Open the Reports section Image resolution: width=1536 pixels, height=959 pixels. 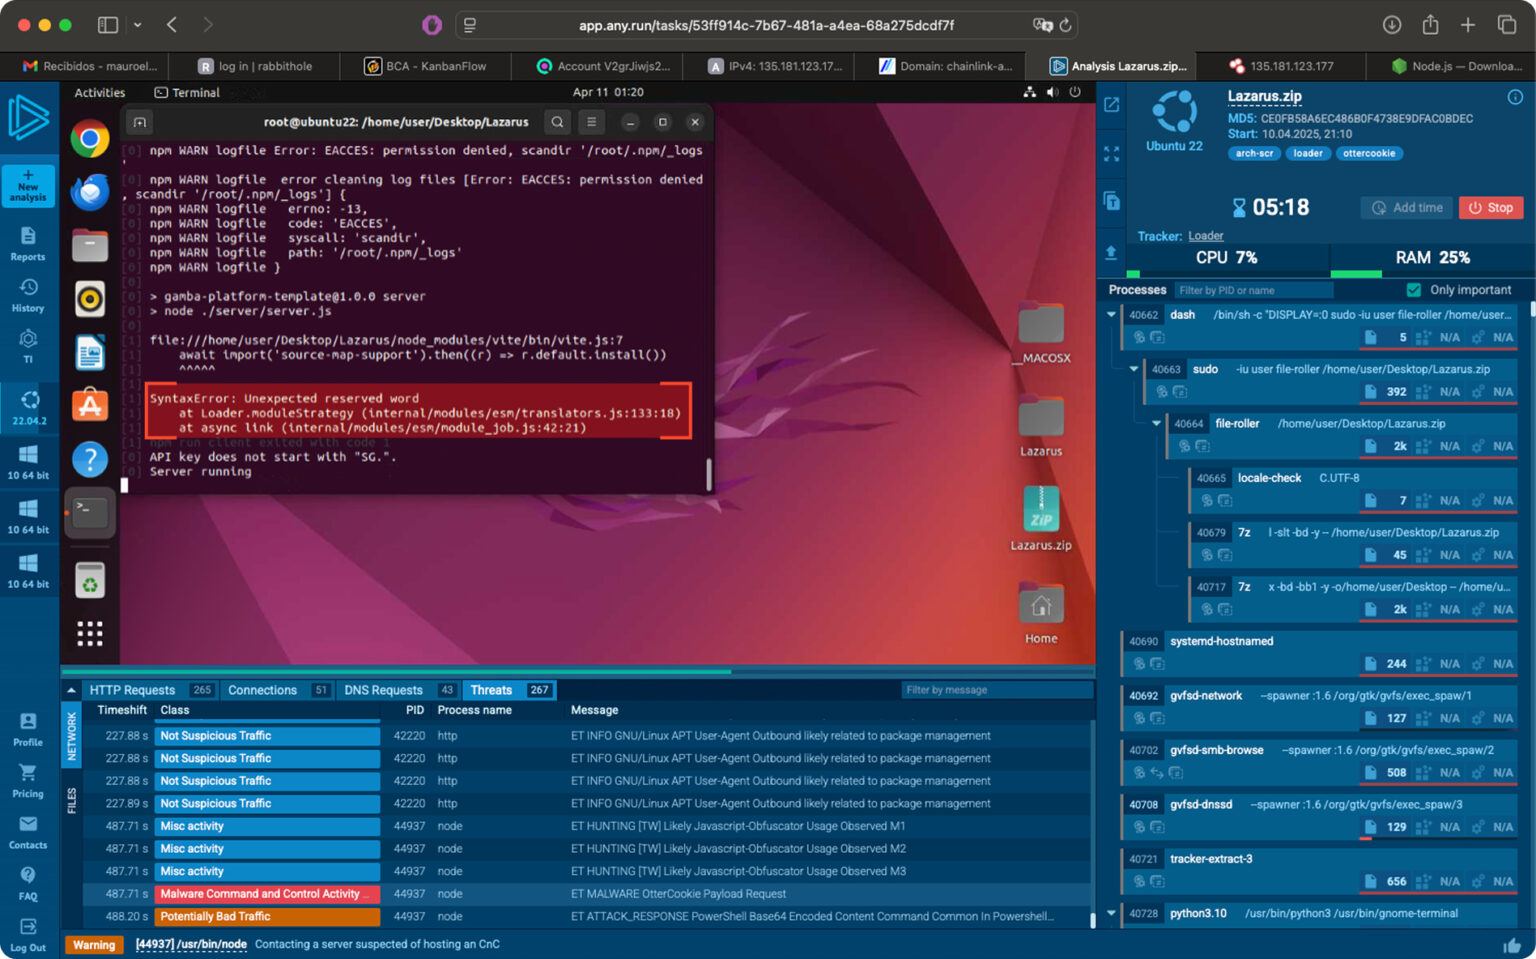pyautogui.click(x=27, y=240)
